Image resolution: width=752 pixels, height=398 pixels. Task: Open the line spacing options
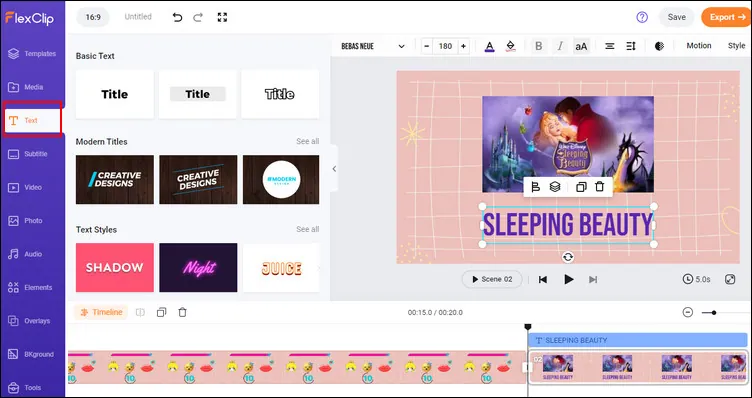pyautogui.click(x=631, y=46)
